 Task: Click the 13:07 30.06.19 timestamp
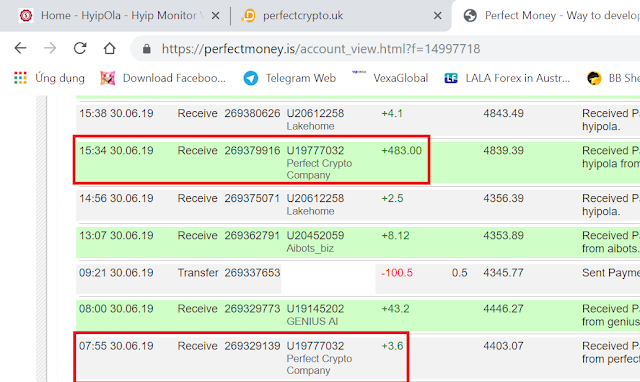[x=116, y=235]
